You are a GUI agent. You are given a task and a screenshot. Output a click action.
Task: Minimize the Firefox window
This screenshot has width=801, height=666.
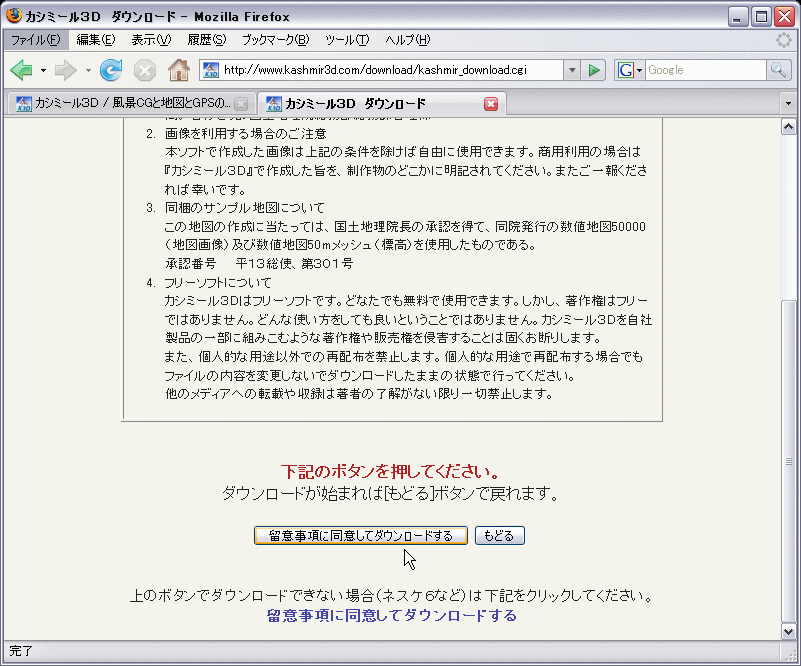pos(736,16)
